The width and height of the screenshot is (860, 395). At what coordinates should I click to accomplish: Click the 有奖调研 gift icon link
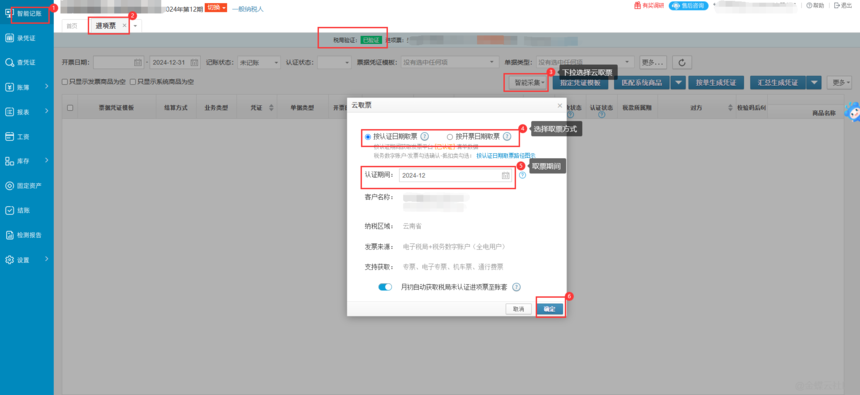[649, 5]
